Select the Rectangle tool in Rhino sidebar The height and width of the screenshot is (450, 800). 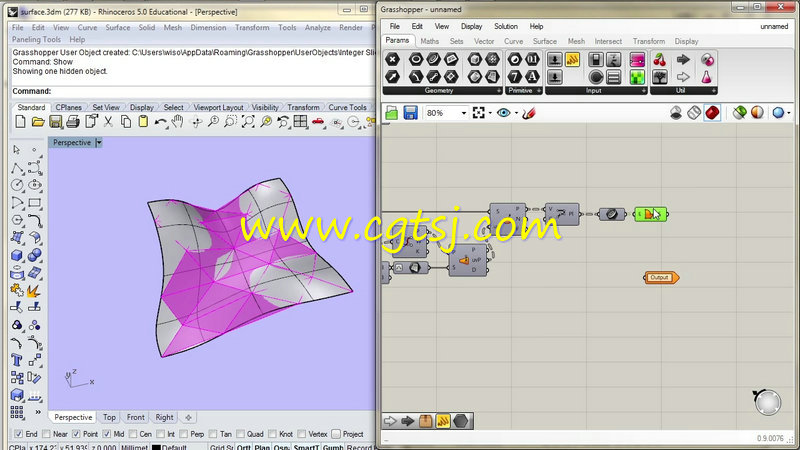pos(35,203)
